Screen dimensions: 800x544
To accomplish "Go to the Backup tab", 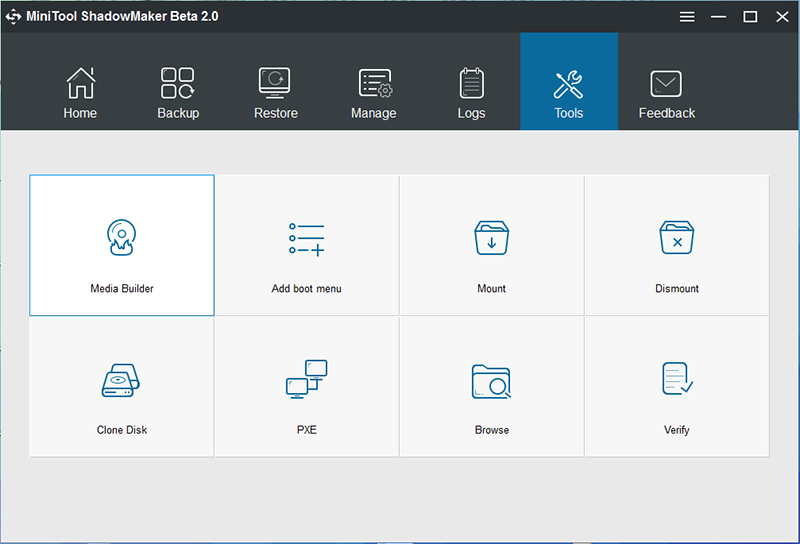I will tap(178, 94).
